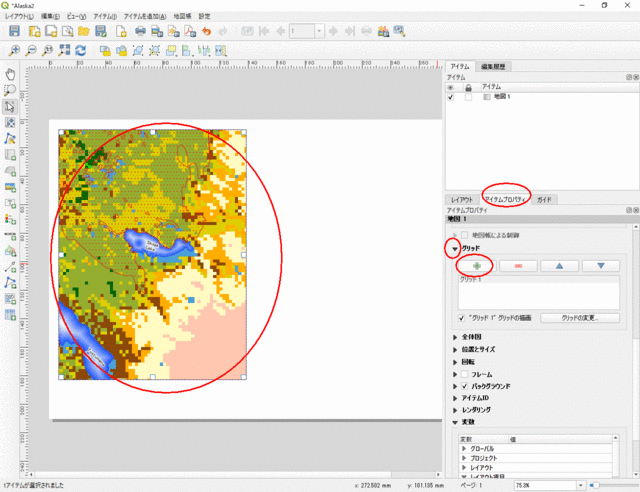The height and width of the screenshot is (492, 640).
Task: Open the ビュー menu
Action: (x=76, y=16)
